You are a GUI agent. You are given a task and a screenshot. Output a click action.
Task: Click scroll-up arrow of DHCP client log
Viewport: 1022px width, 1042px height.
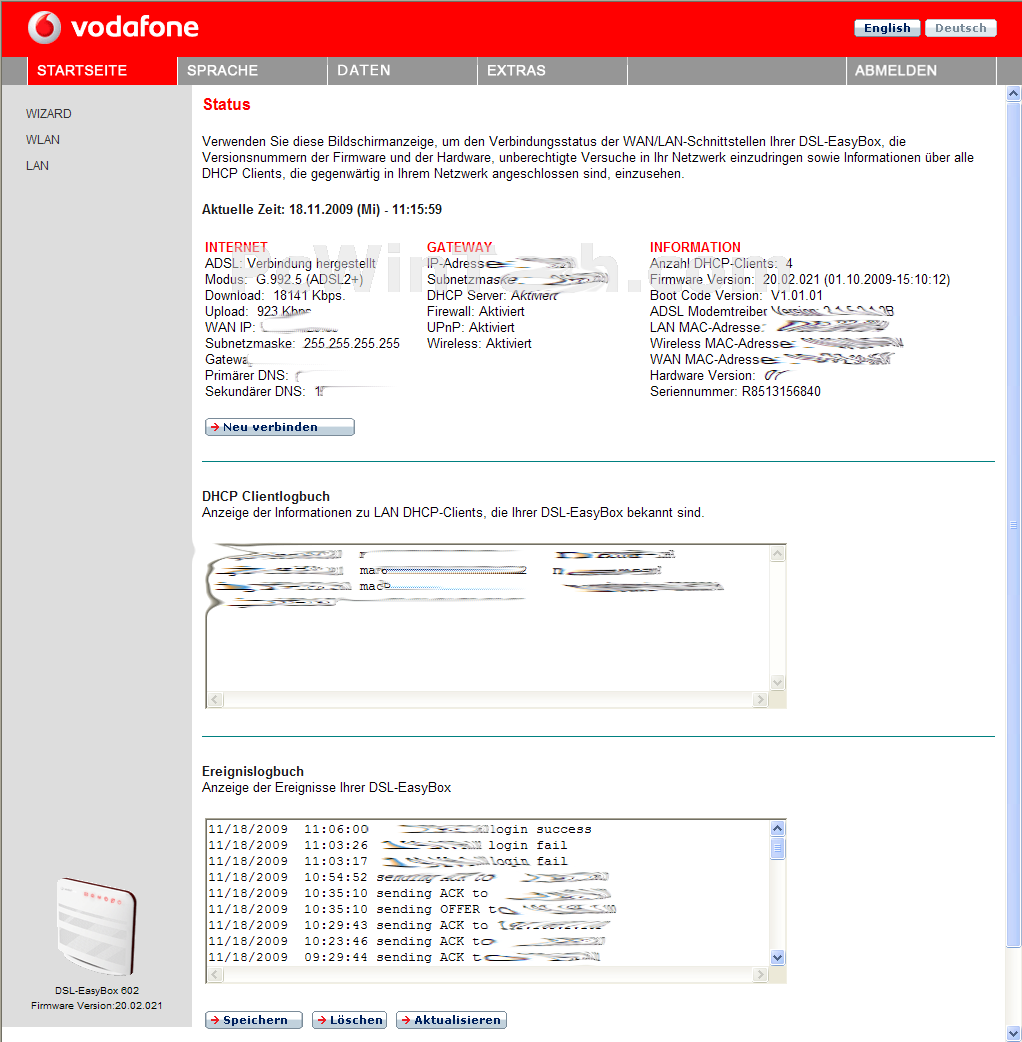point(777,554)
